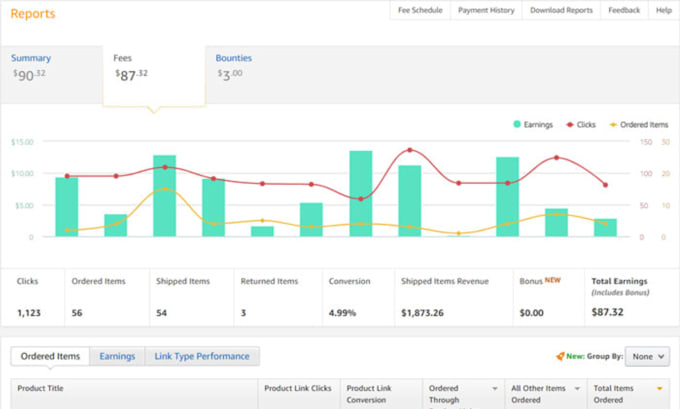Open Payment History
Viewport: 680px width, 409px height.
(x=486, y=10)
